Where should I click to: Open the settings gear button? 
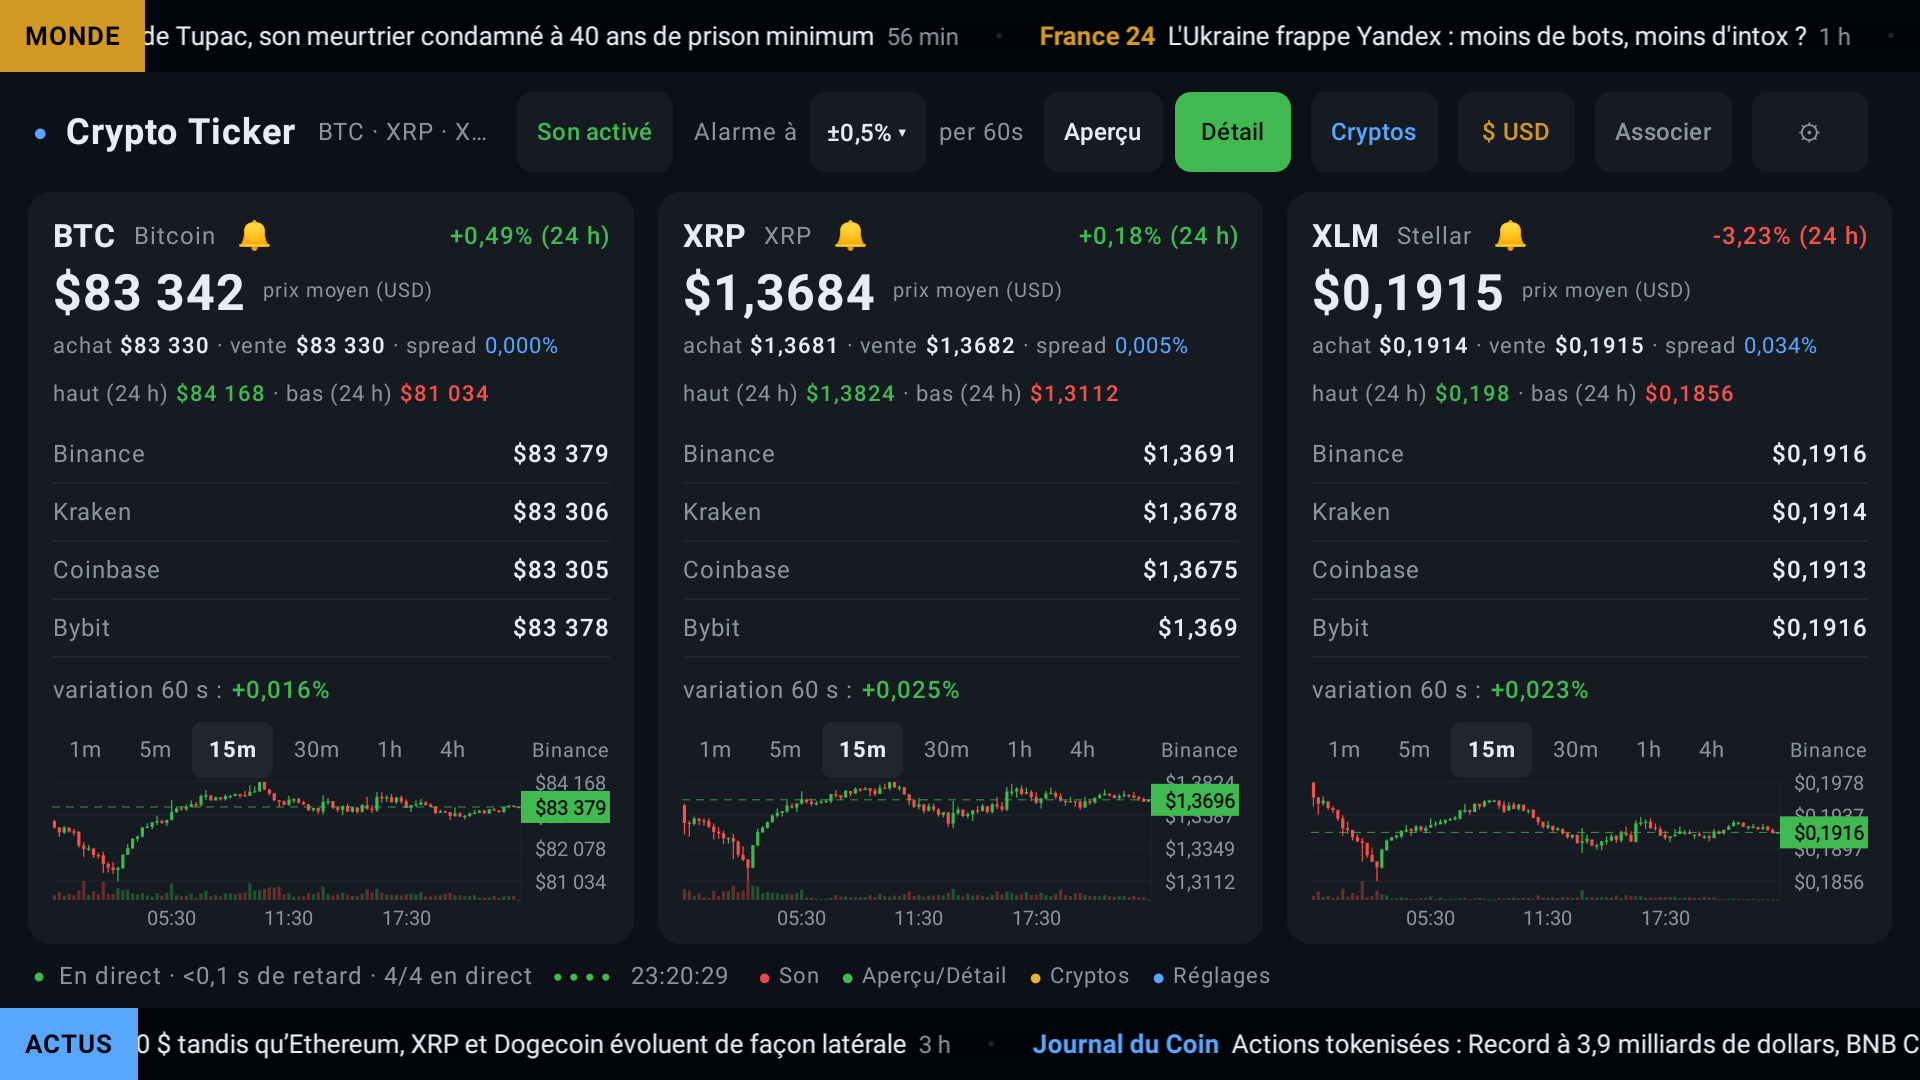[1809, 132]
